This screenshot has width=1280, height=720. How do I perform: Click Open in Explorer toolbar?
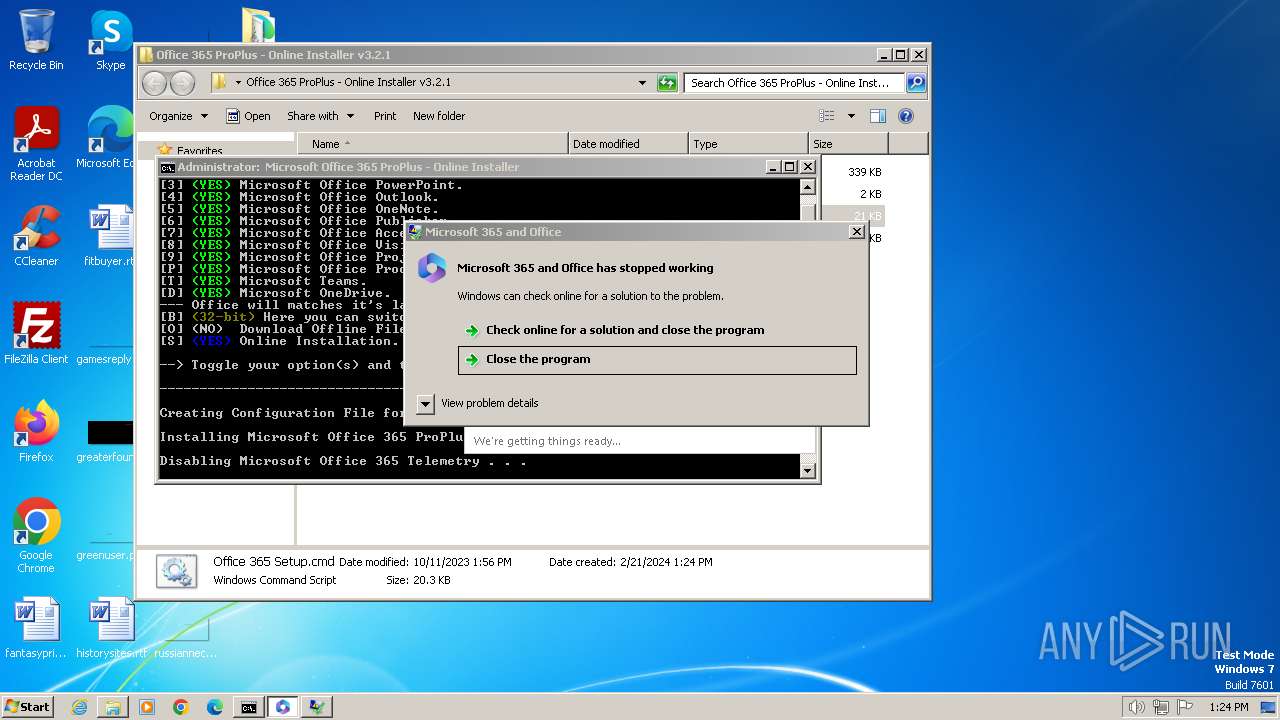tap(248, 116)
